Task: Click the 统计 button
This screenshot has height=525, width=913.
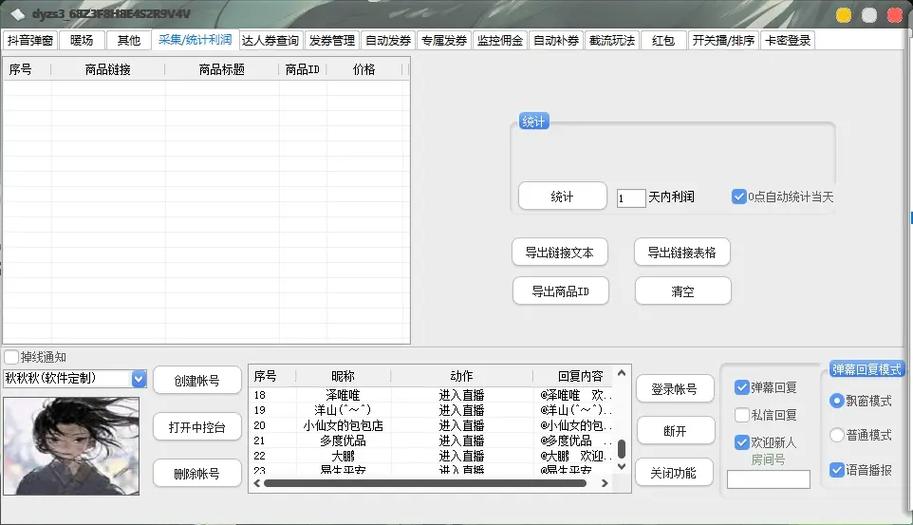Action: [x=562, y=197]
